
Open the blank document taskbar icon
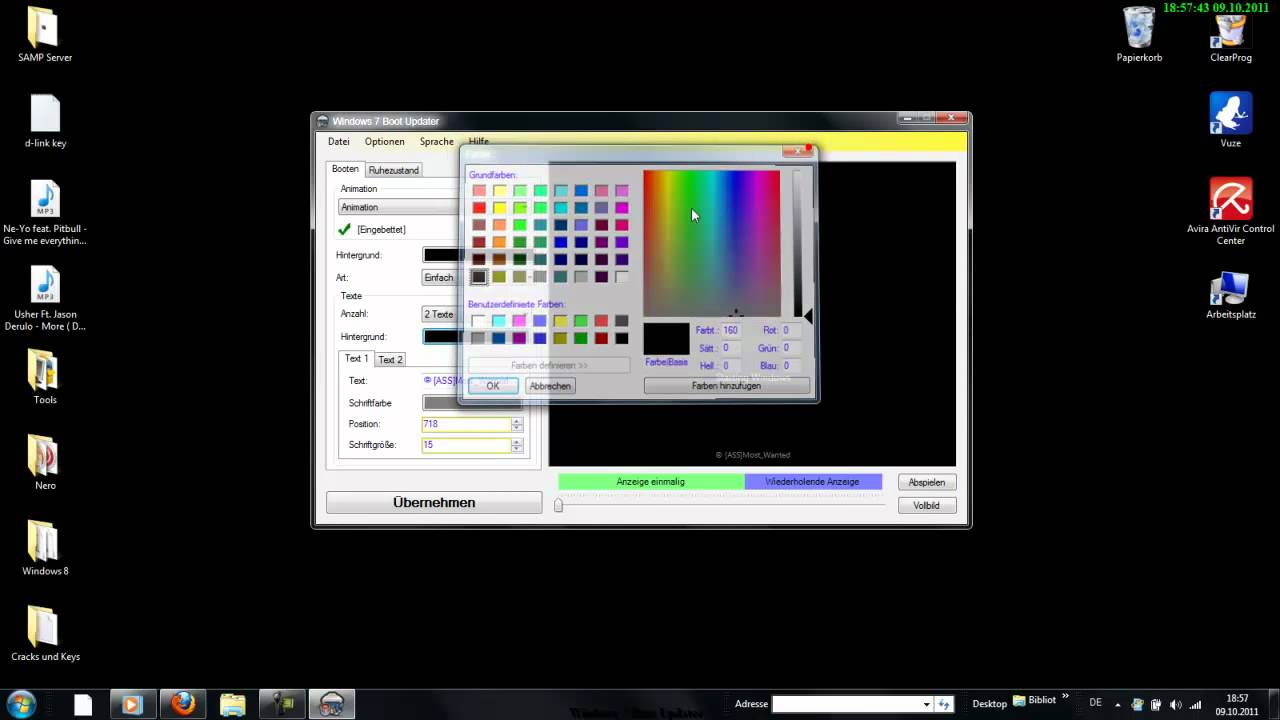[x=83, y=704]
